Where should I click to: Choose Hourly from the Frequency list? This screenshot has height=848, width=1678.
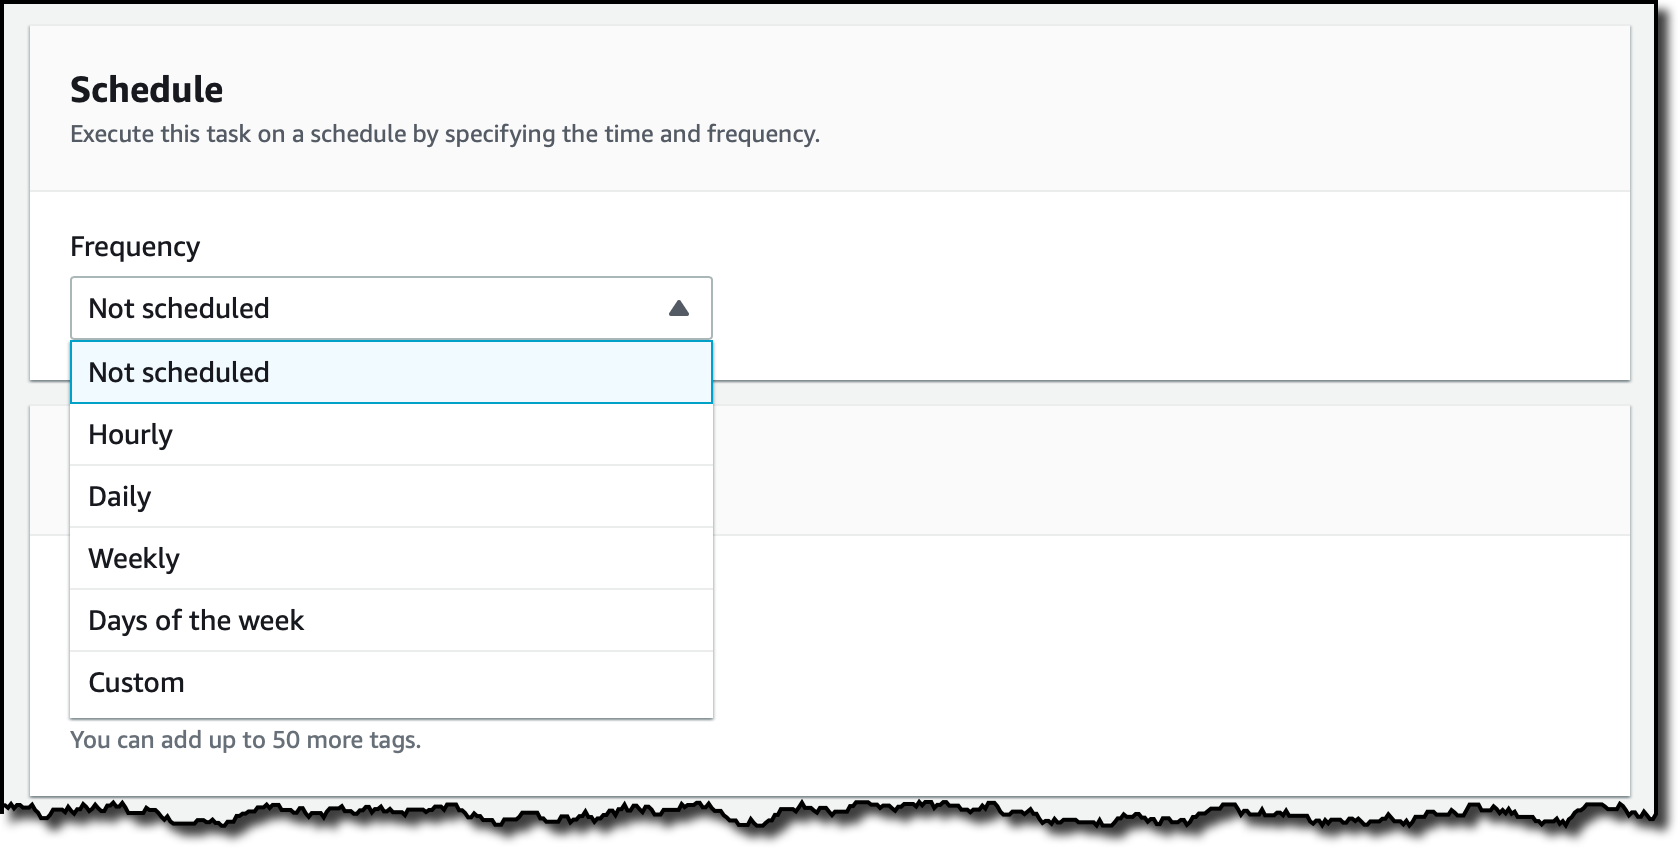(391, 435)
